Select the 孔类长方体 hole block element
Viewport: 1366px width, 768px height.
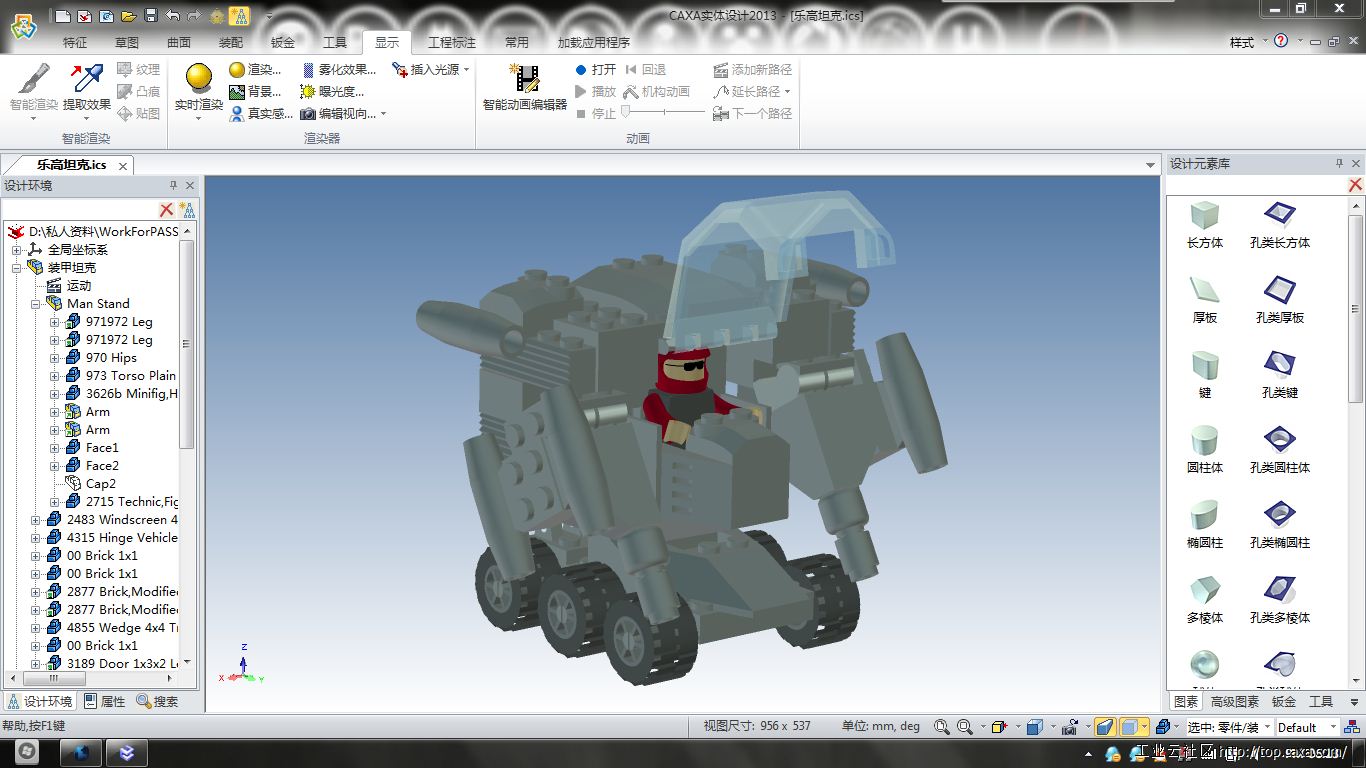(1280, 225)
